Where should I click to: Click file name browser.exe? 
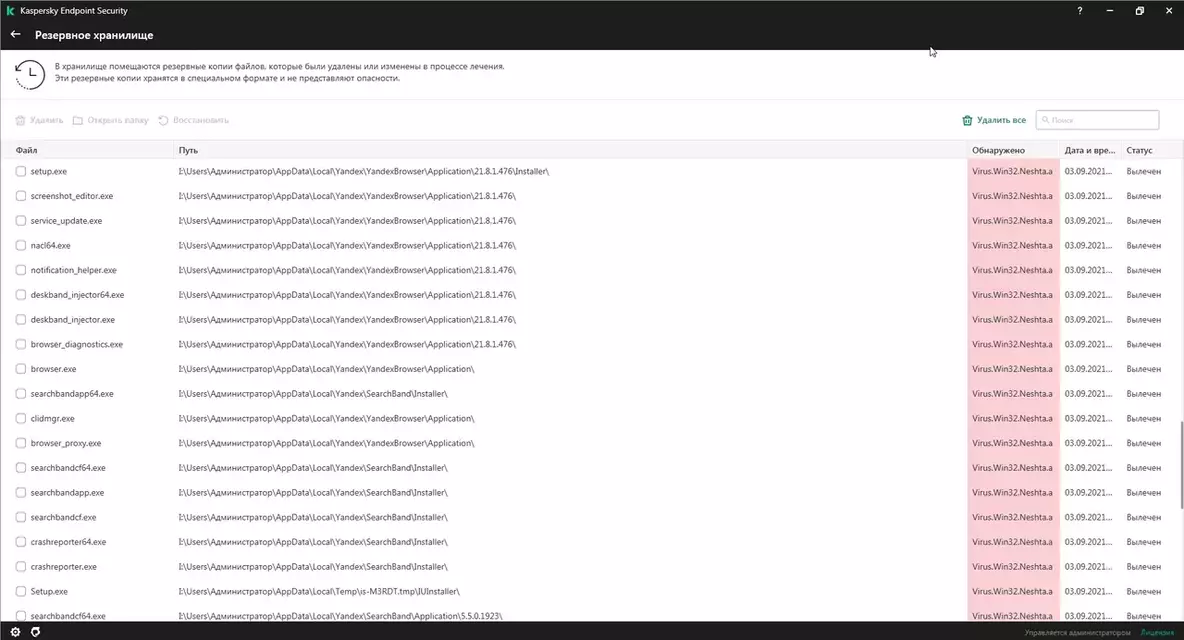(x=54, y=369)
